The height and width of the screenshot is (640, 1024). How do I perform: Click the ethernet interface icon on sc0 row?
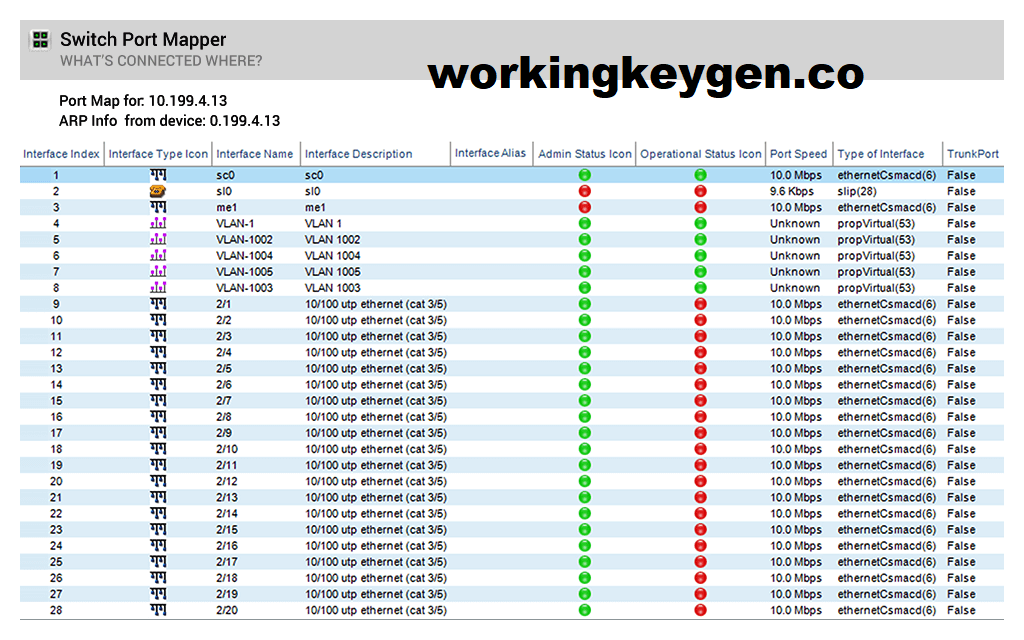[158, 175]
